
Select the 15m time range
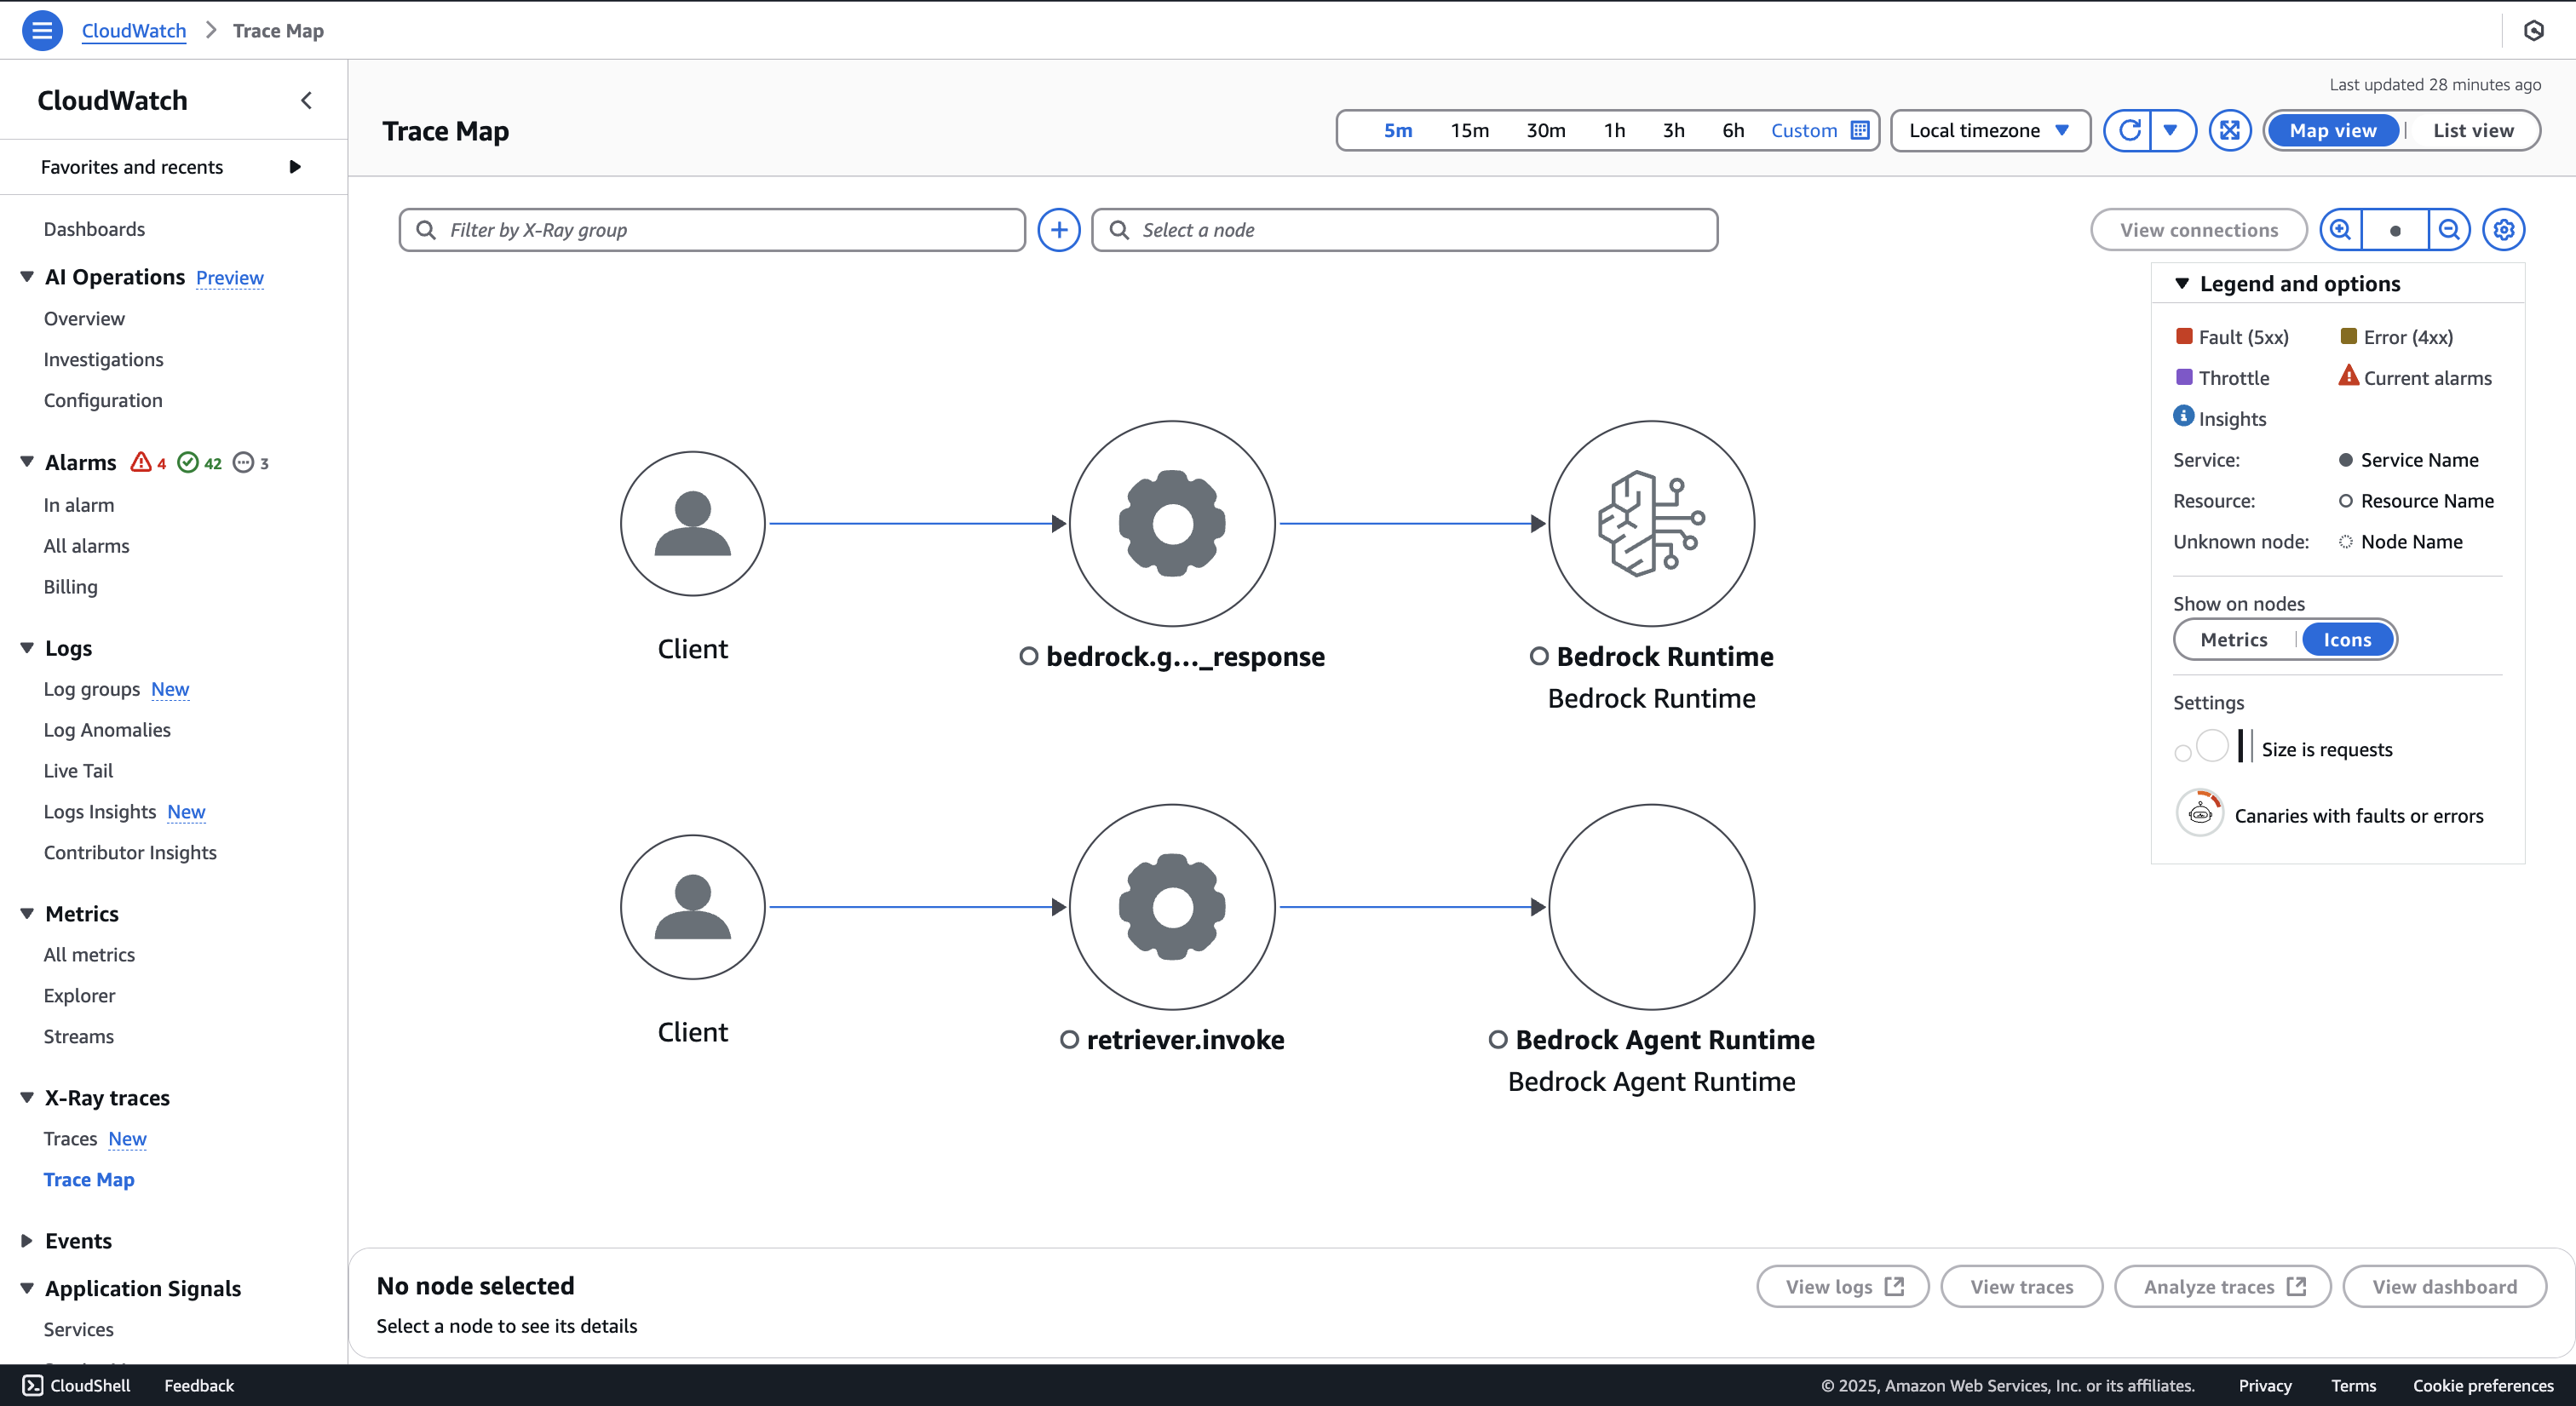click(x=1469, y=130)
